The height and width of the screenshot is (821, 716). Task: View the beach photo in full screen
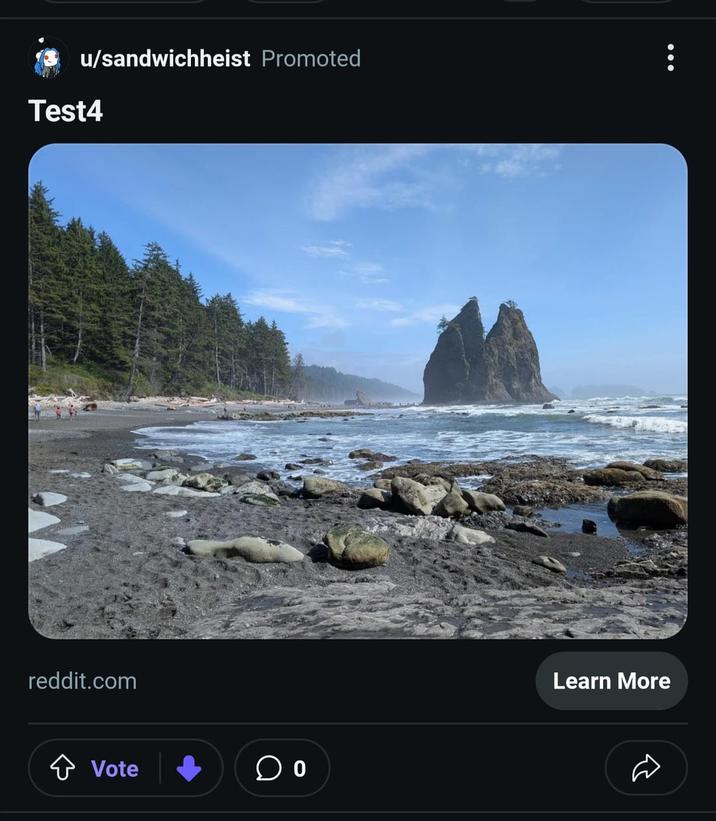pyautogui.click(x=358, y=390)
